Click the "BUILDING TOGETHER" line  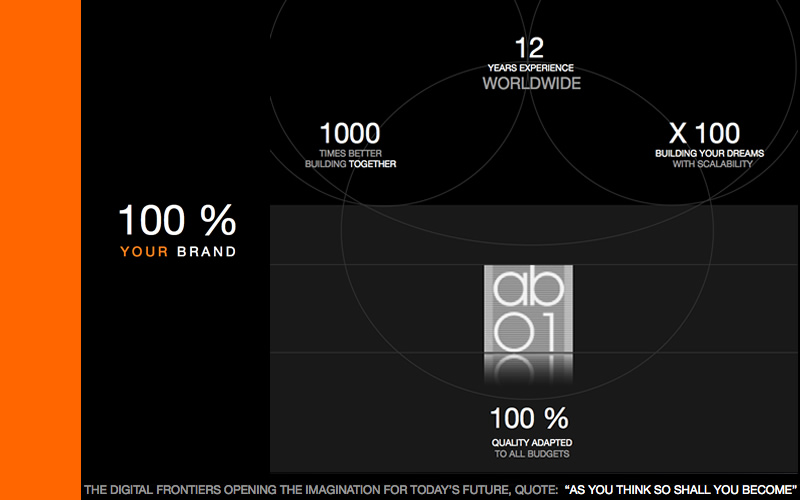coord(351,164)
